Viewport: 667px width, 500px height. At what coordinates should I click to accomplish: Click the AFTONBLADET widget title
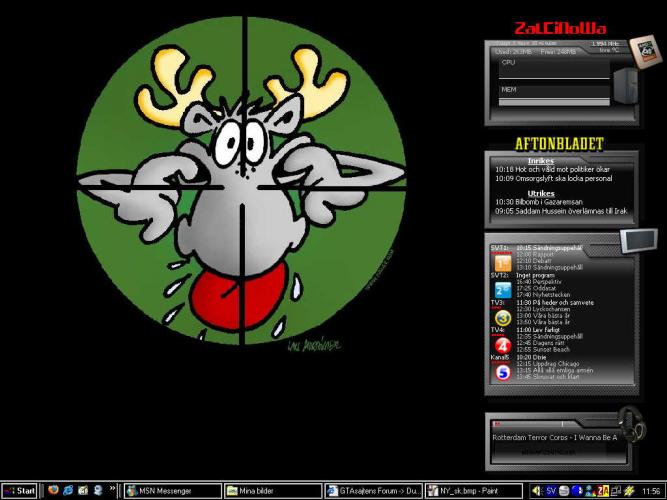[559, 144]
